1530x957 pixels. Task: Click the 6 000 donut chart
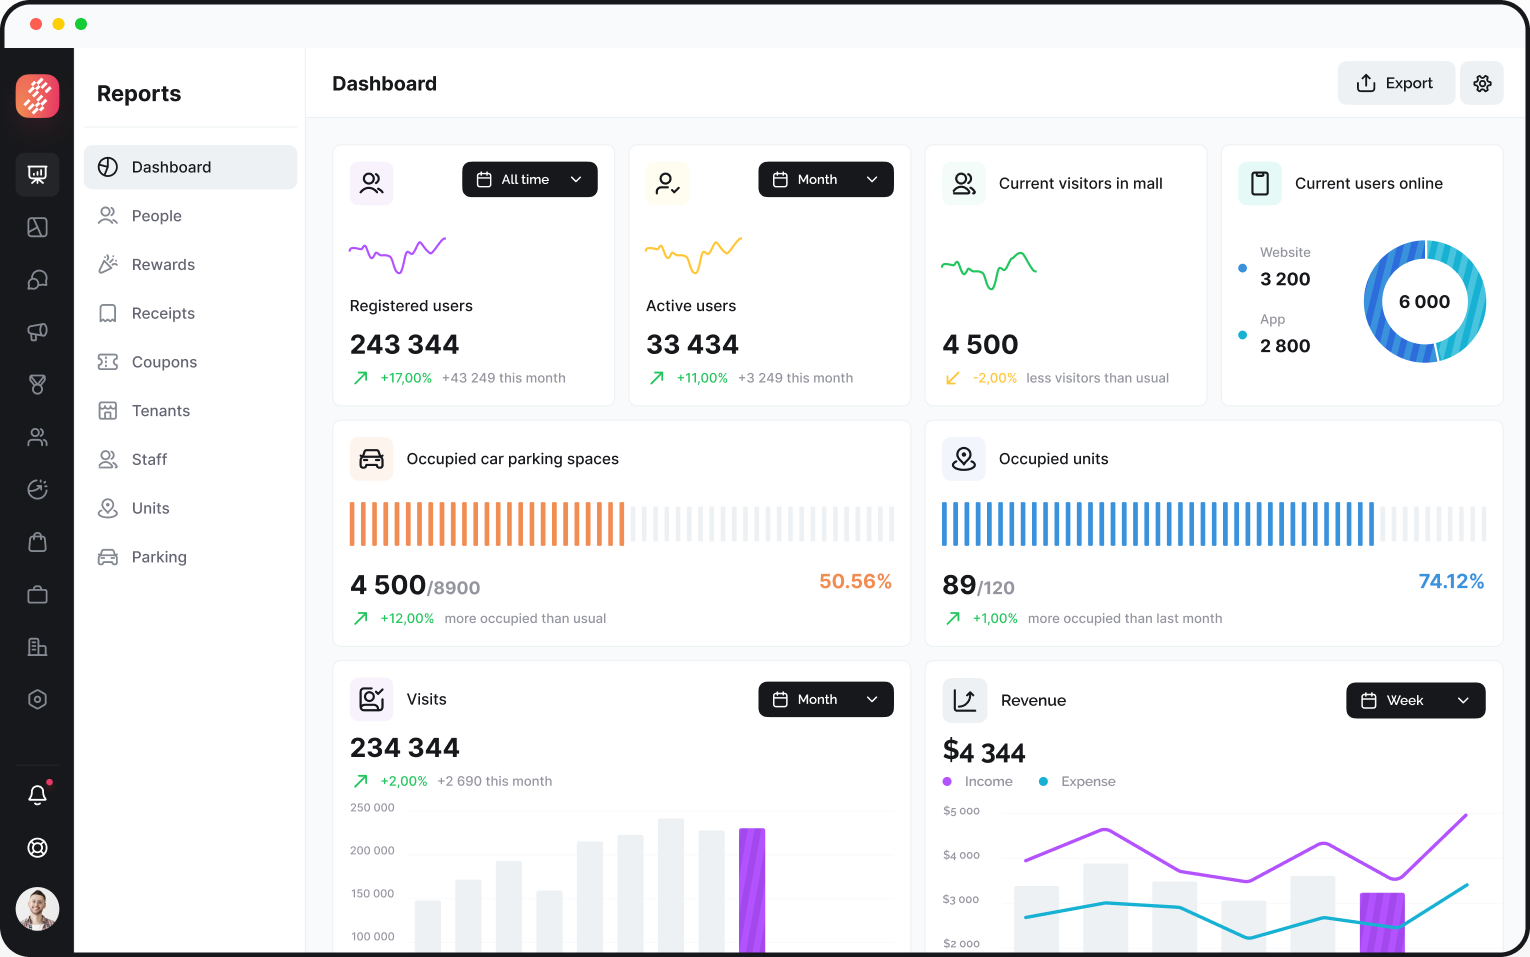click(x=1424, y=301)
